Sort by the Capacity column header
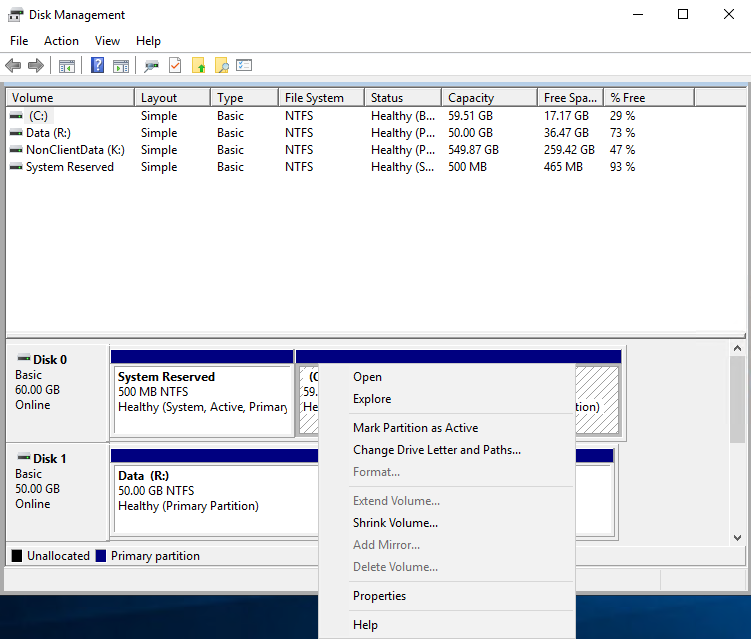751x639 pixels. tap(489, 98)
